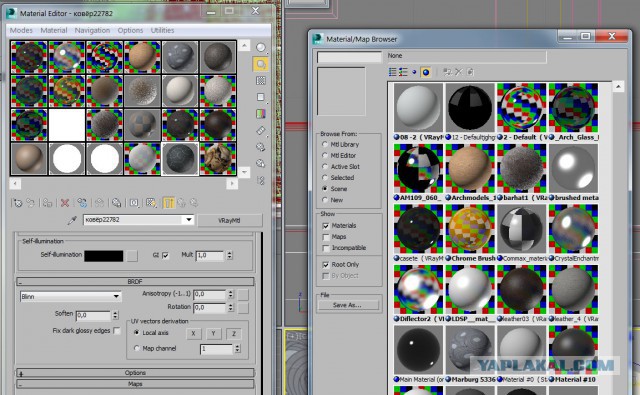640x395 pixels.
Task: Open the Material/Map Navigator icon
Action: [x=261, y=180]
